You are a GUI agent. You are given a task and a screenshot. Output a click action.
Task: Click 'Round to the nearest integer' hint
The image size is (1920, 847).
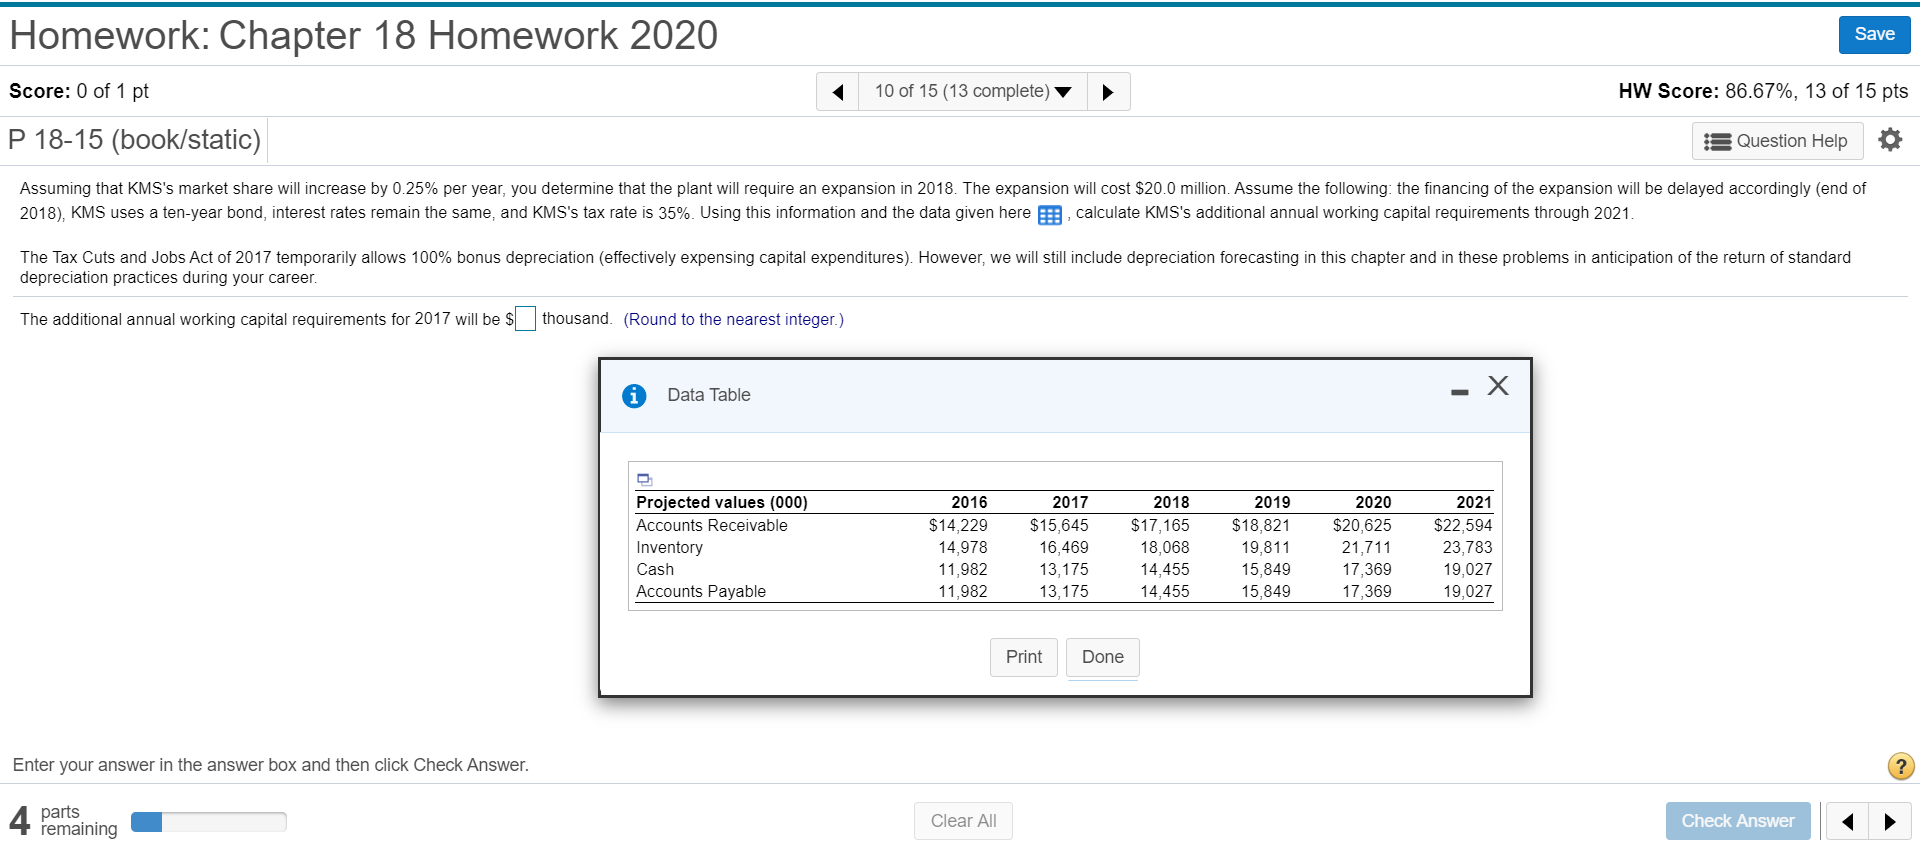[734, 320]
